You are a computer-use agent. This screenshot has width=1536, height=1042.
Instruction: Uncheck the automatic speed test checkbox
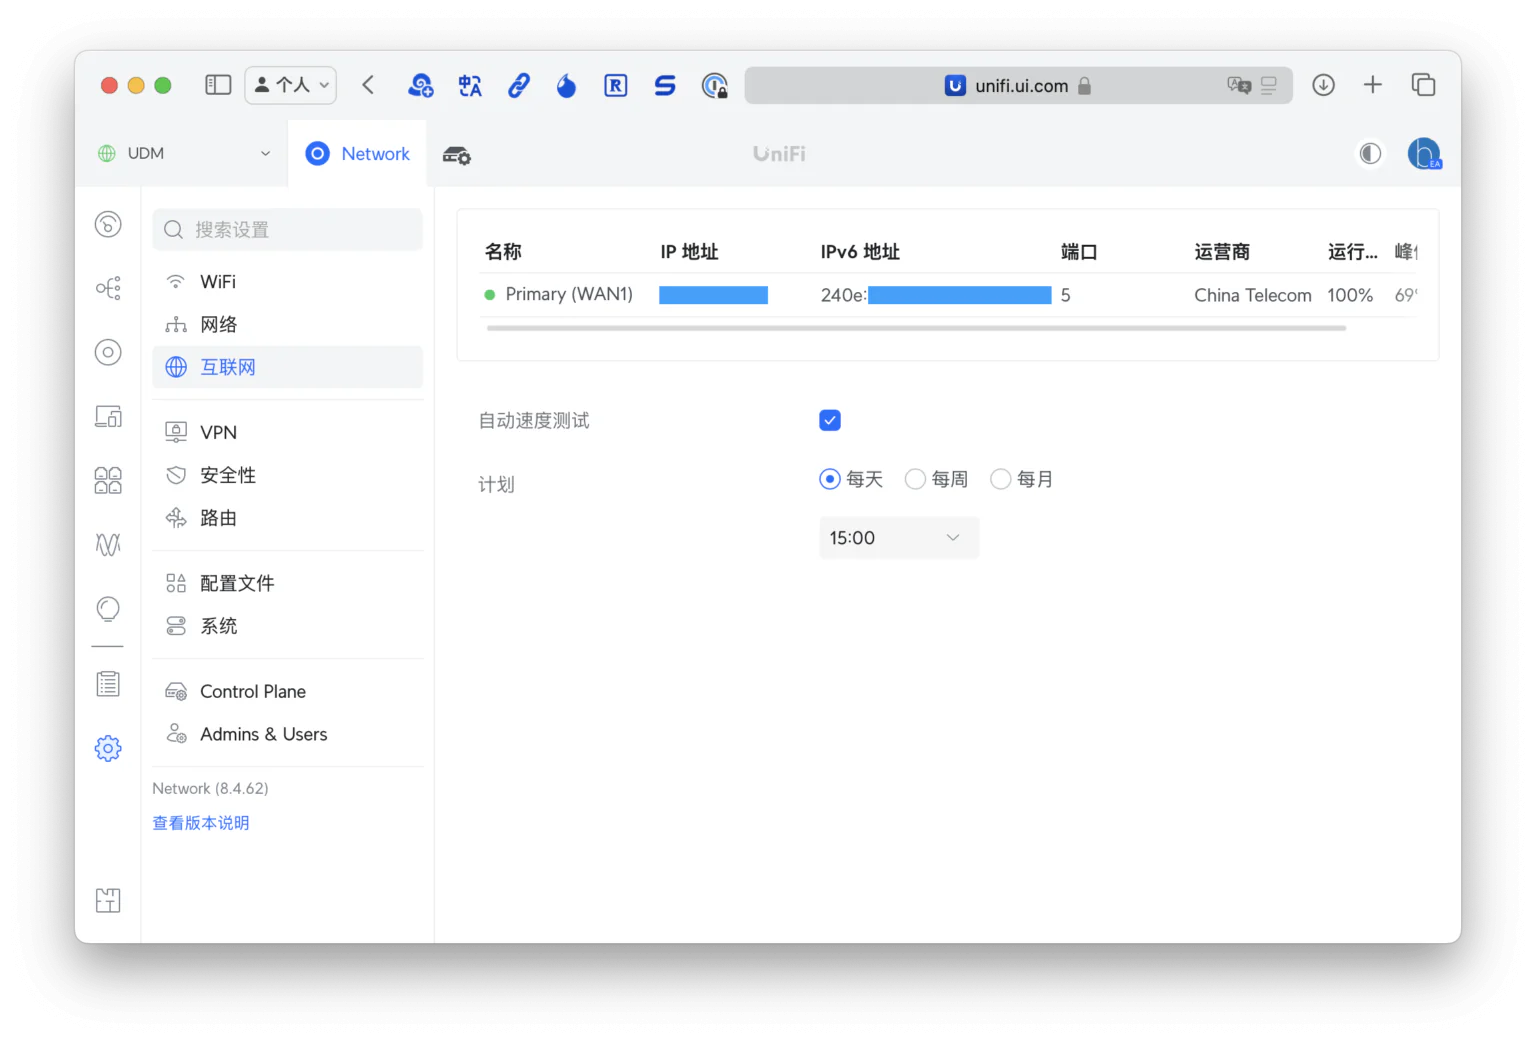(830, 420)
